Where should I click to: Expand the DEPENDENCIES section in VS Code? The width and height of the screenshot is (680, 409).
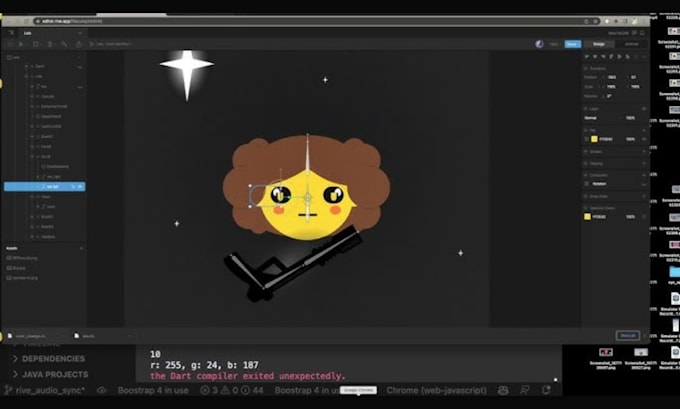pos(49,359)
